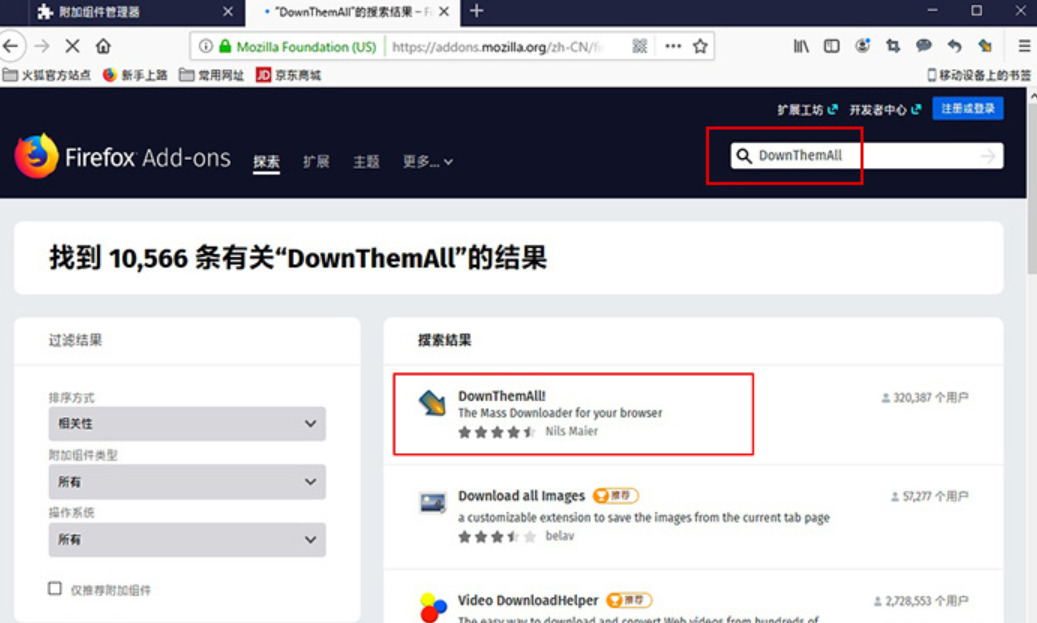Click the DownThemAll search input field
Image resolution: width=1037 pixels, height=623 pixels.
866,156
